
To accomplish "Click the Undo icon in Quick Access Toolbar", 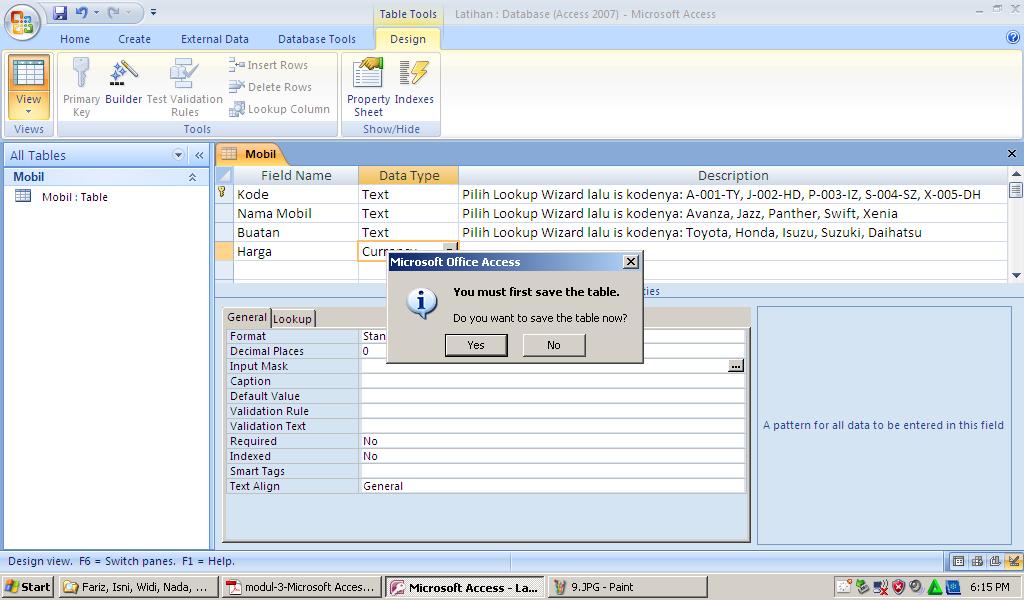I will pyautogui.click(x=82, y=12).
